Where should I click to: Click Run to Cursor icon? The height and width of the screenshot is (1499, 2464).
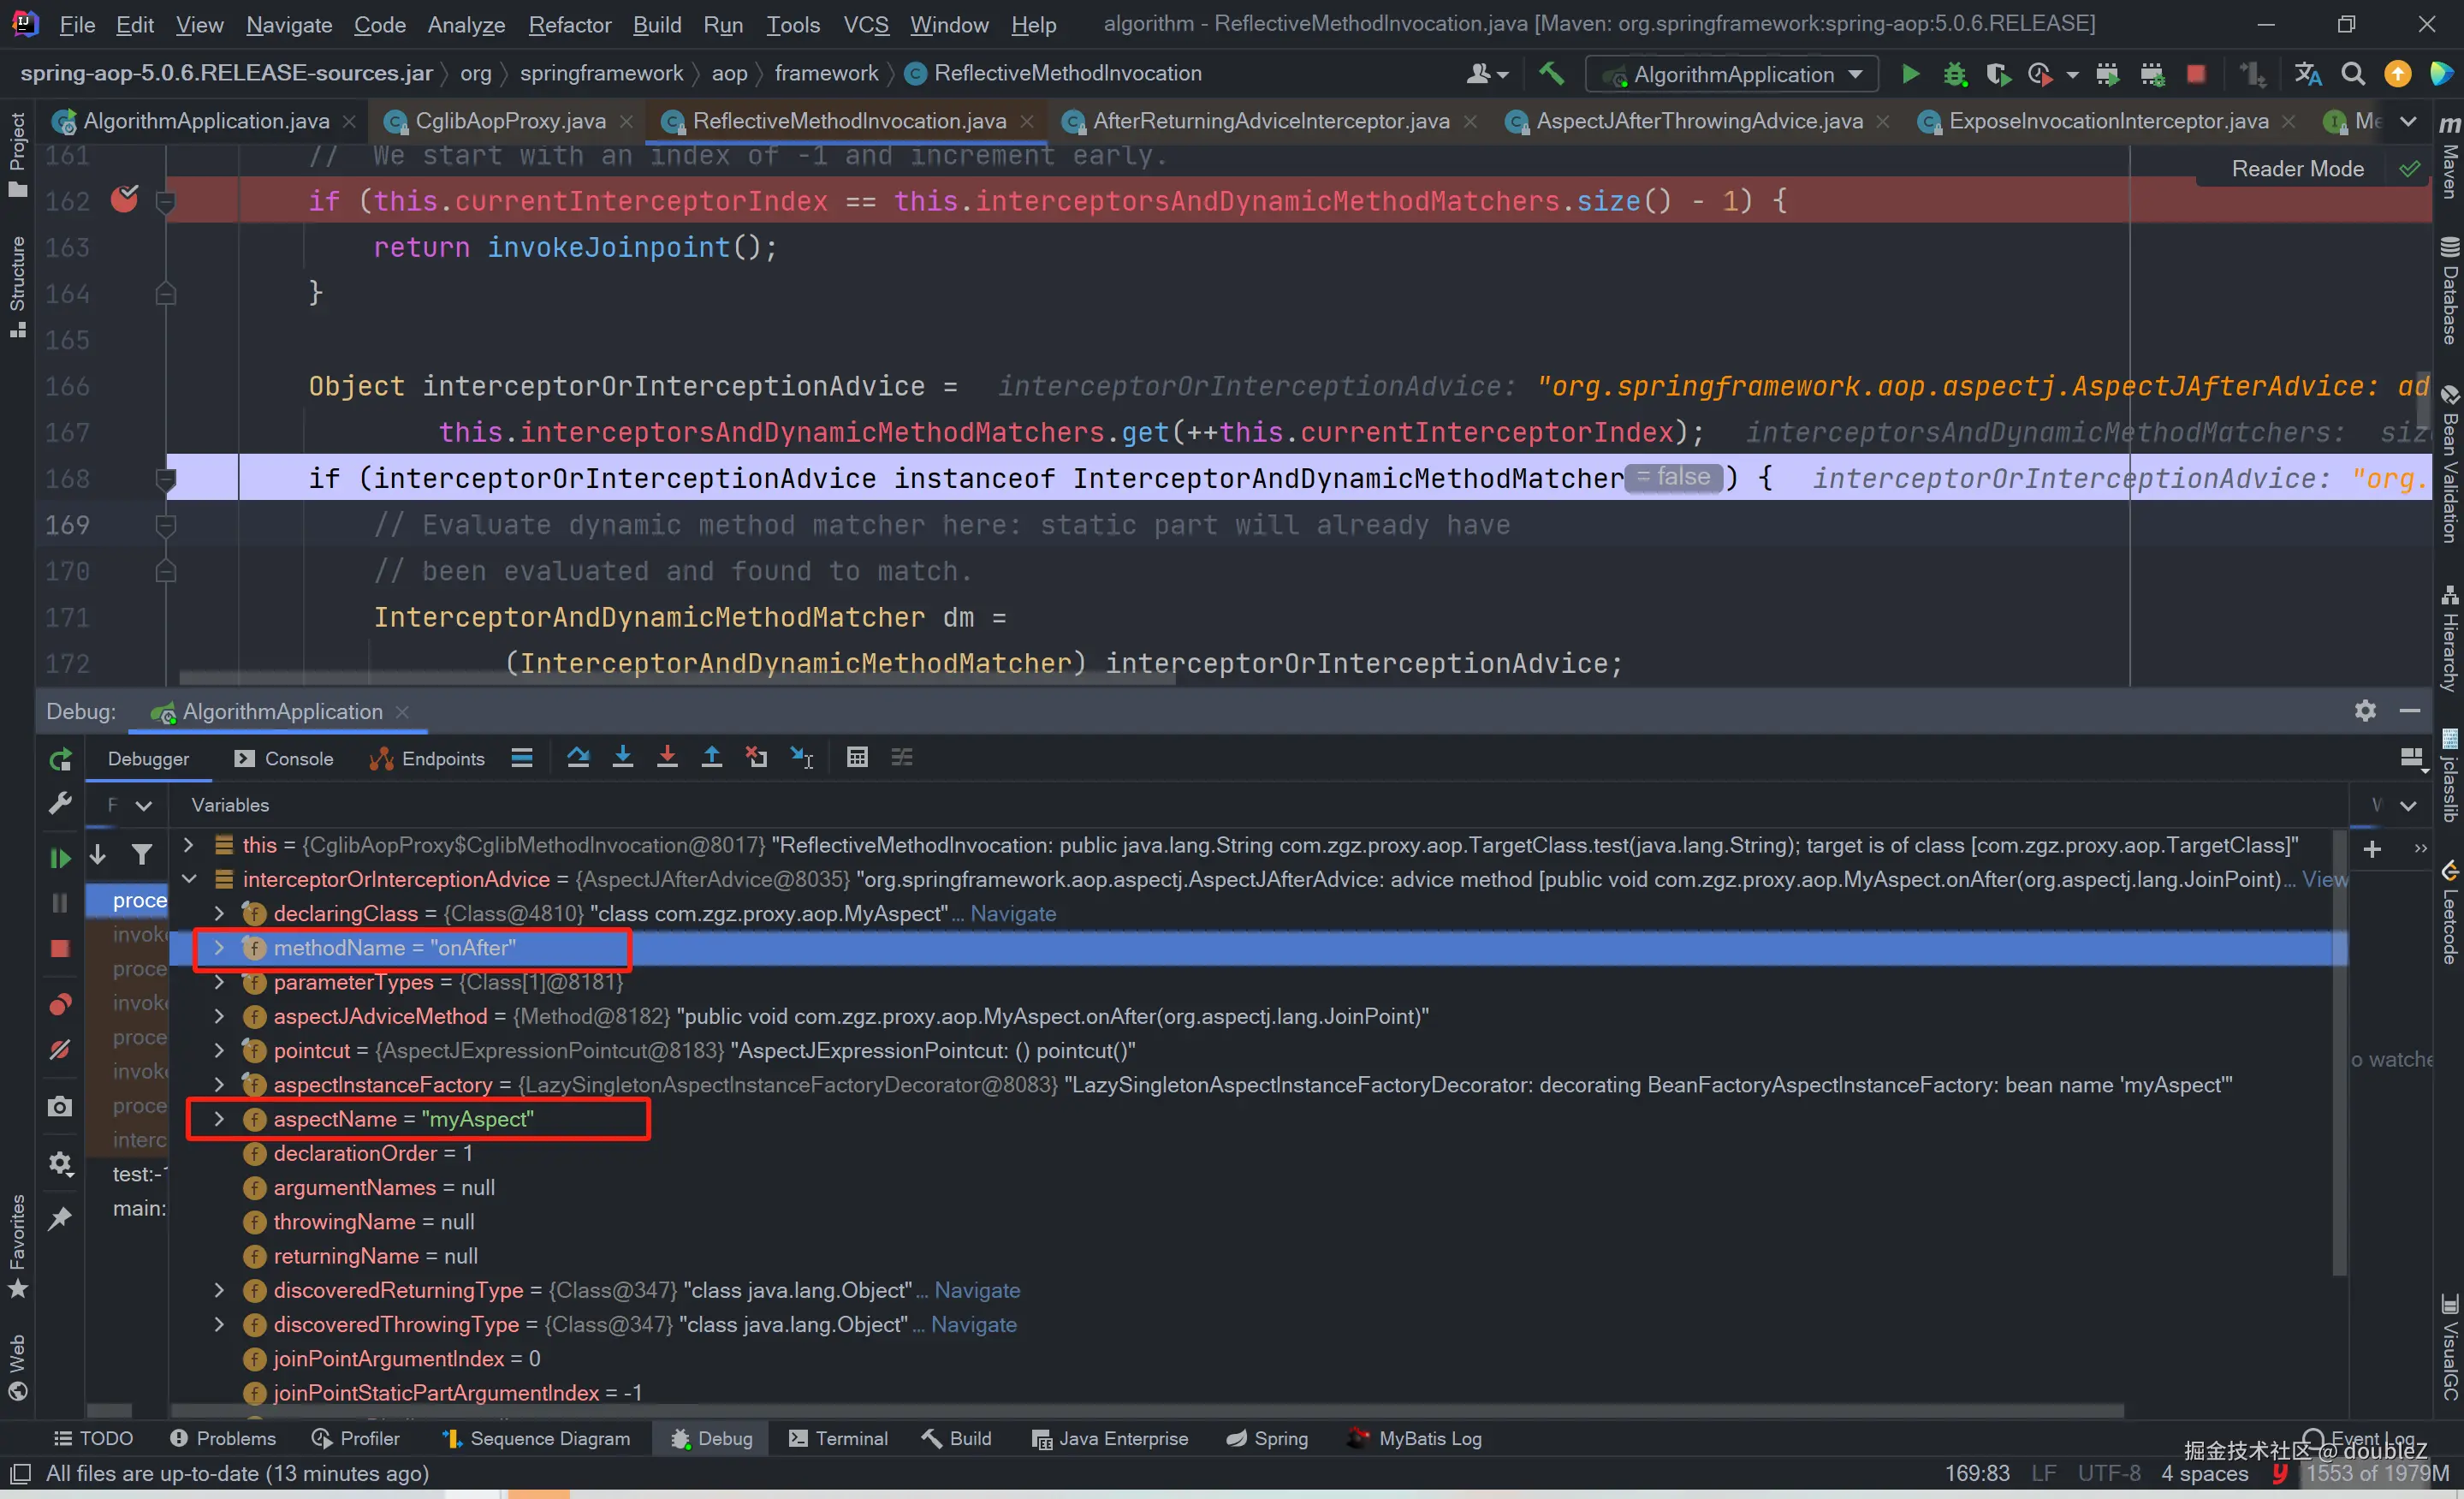[x=801, y=758]
